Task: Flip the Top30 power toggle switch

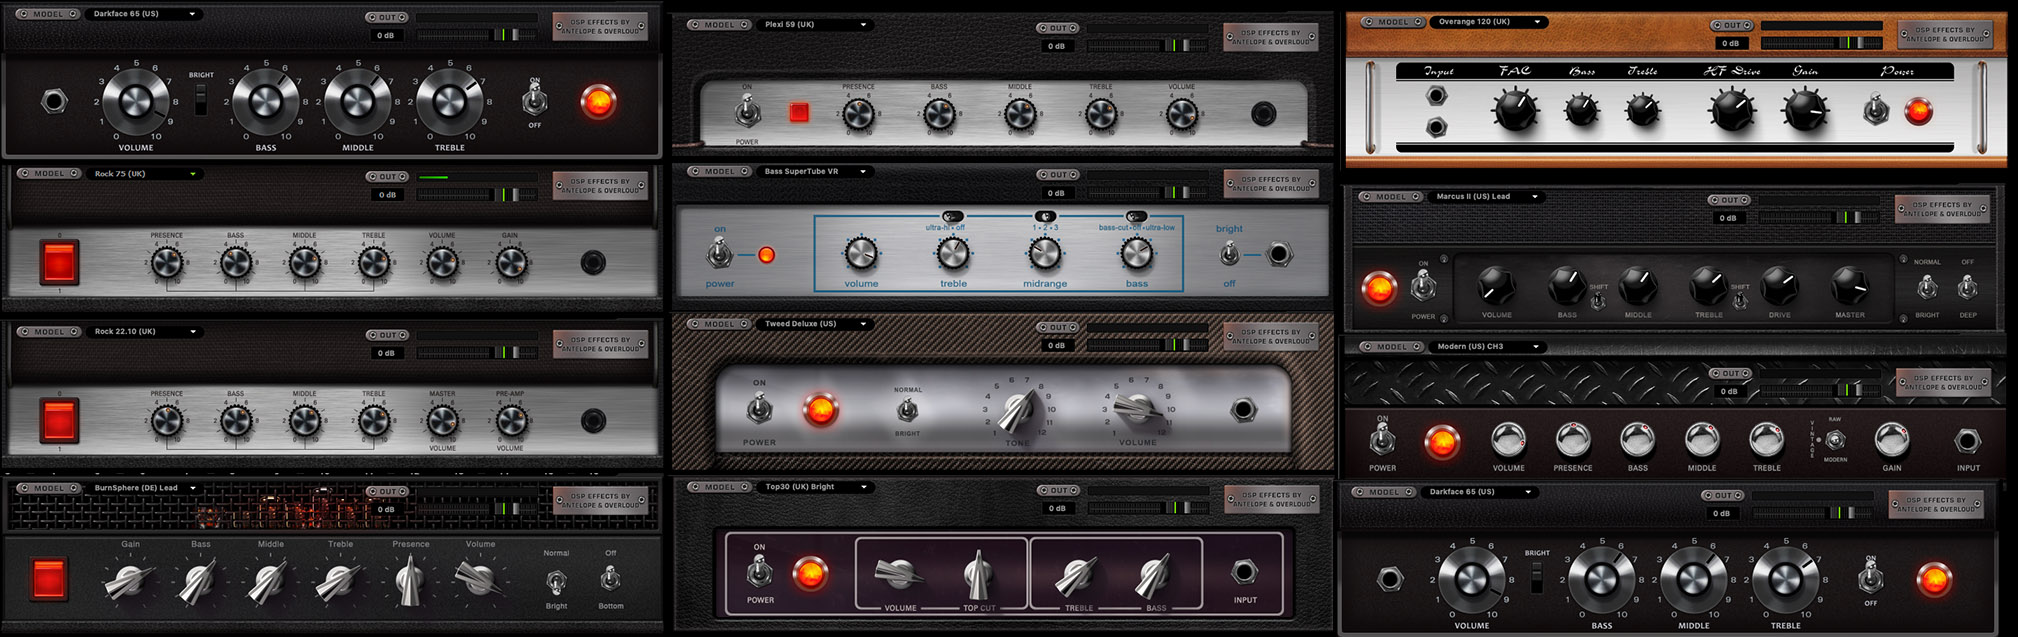Action: 759,571
